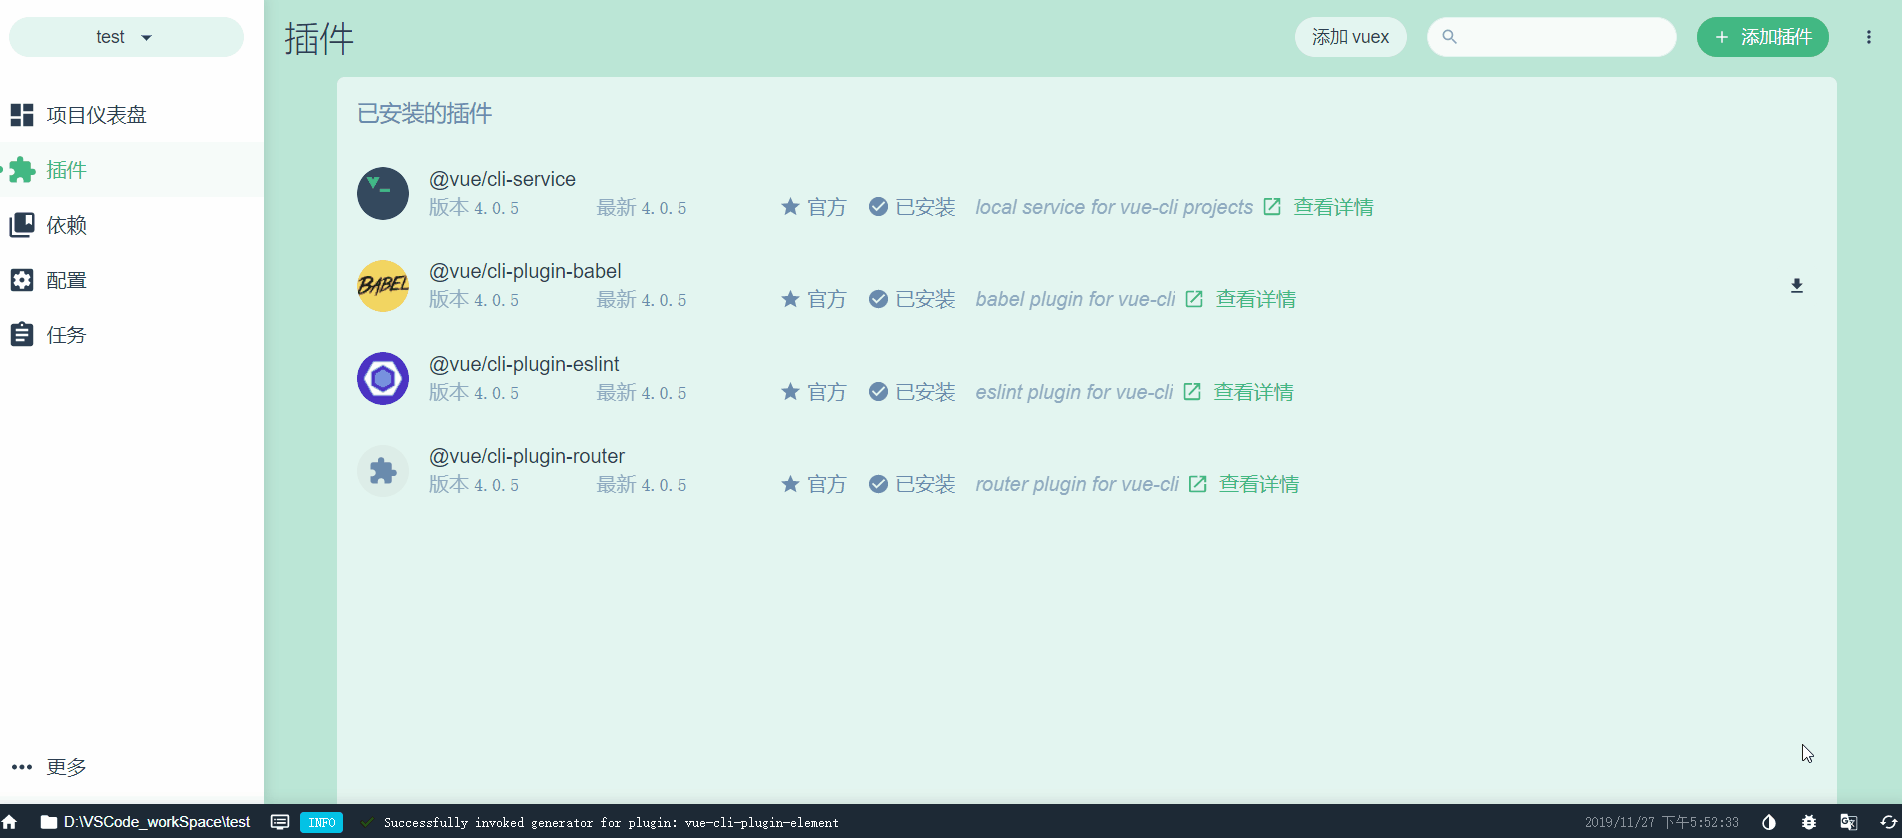Click the 已安装的插件 heading
The image size is (1902, 838).
(x=425, y=114)
